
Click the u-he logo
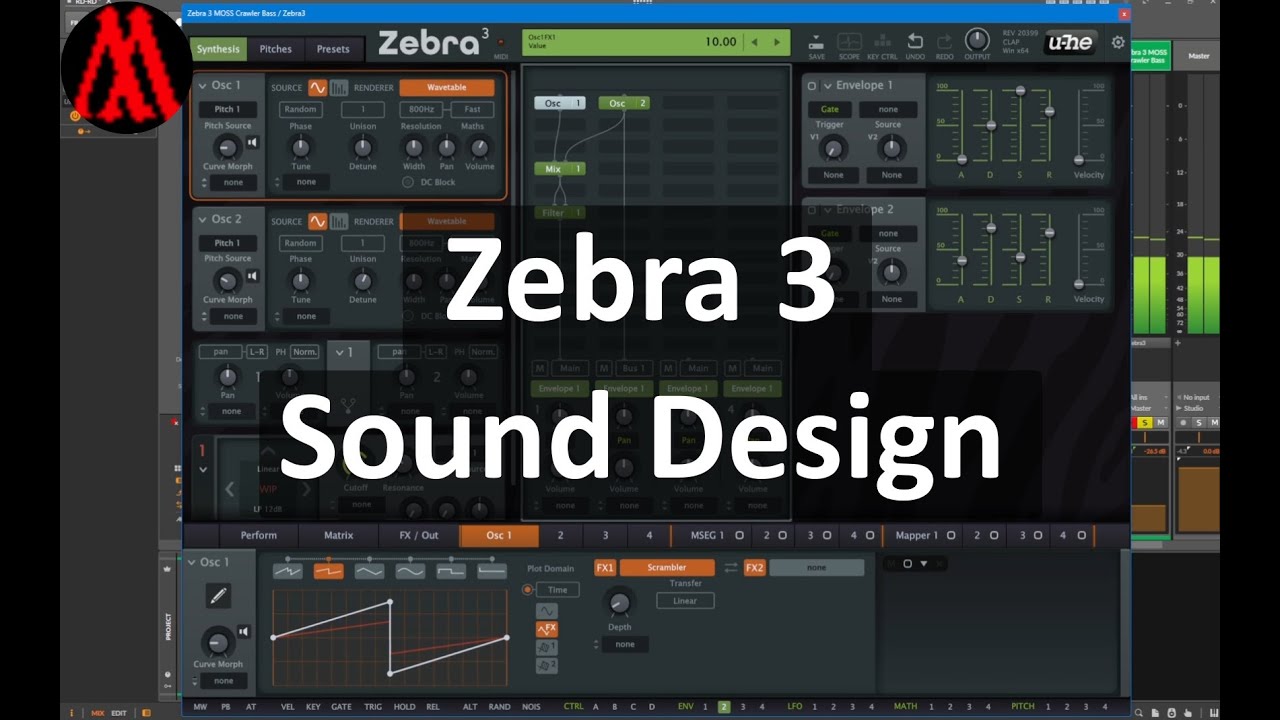coord(1069,42)
